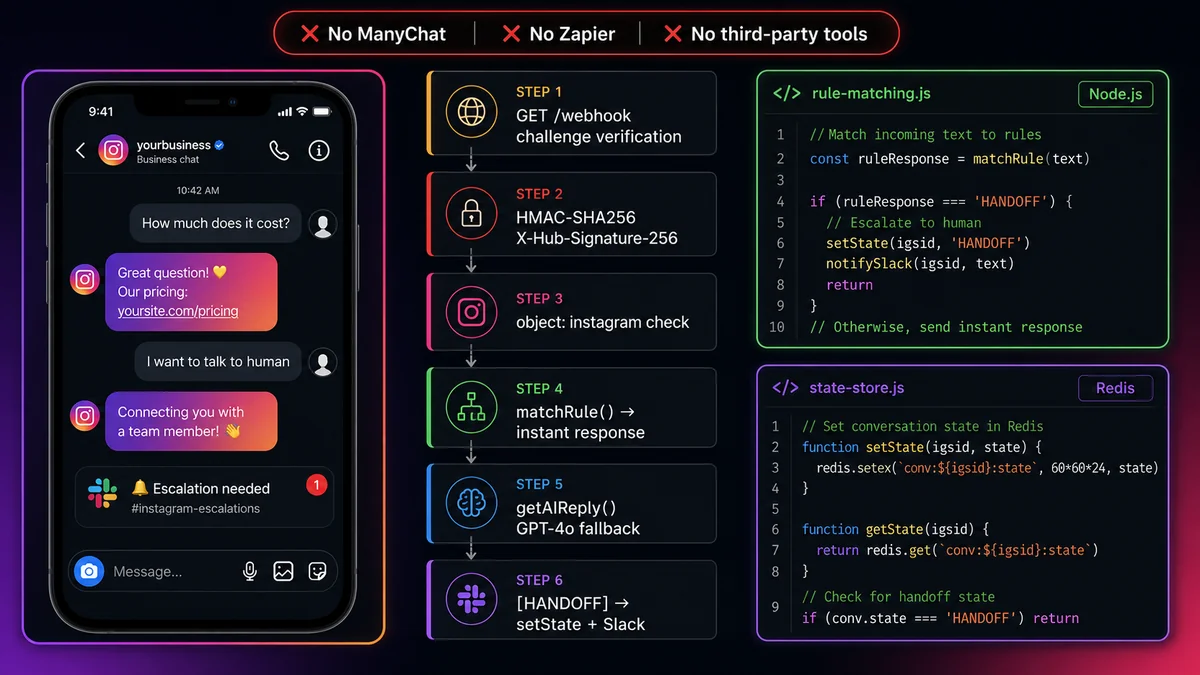Screen dimensions: 1200x675
Task: Click code line 'setState(igsid, 'HANDOFF')' in rule-matching.js
Action: (x=928, y=243)
